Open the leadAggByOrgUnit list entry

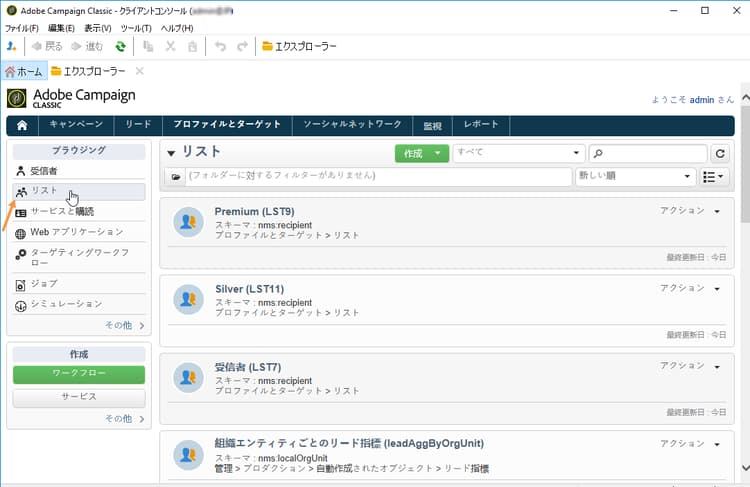pos(349,443)
